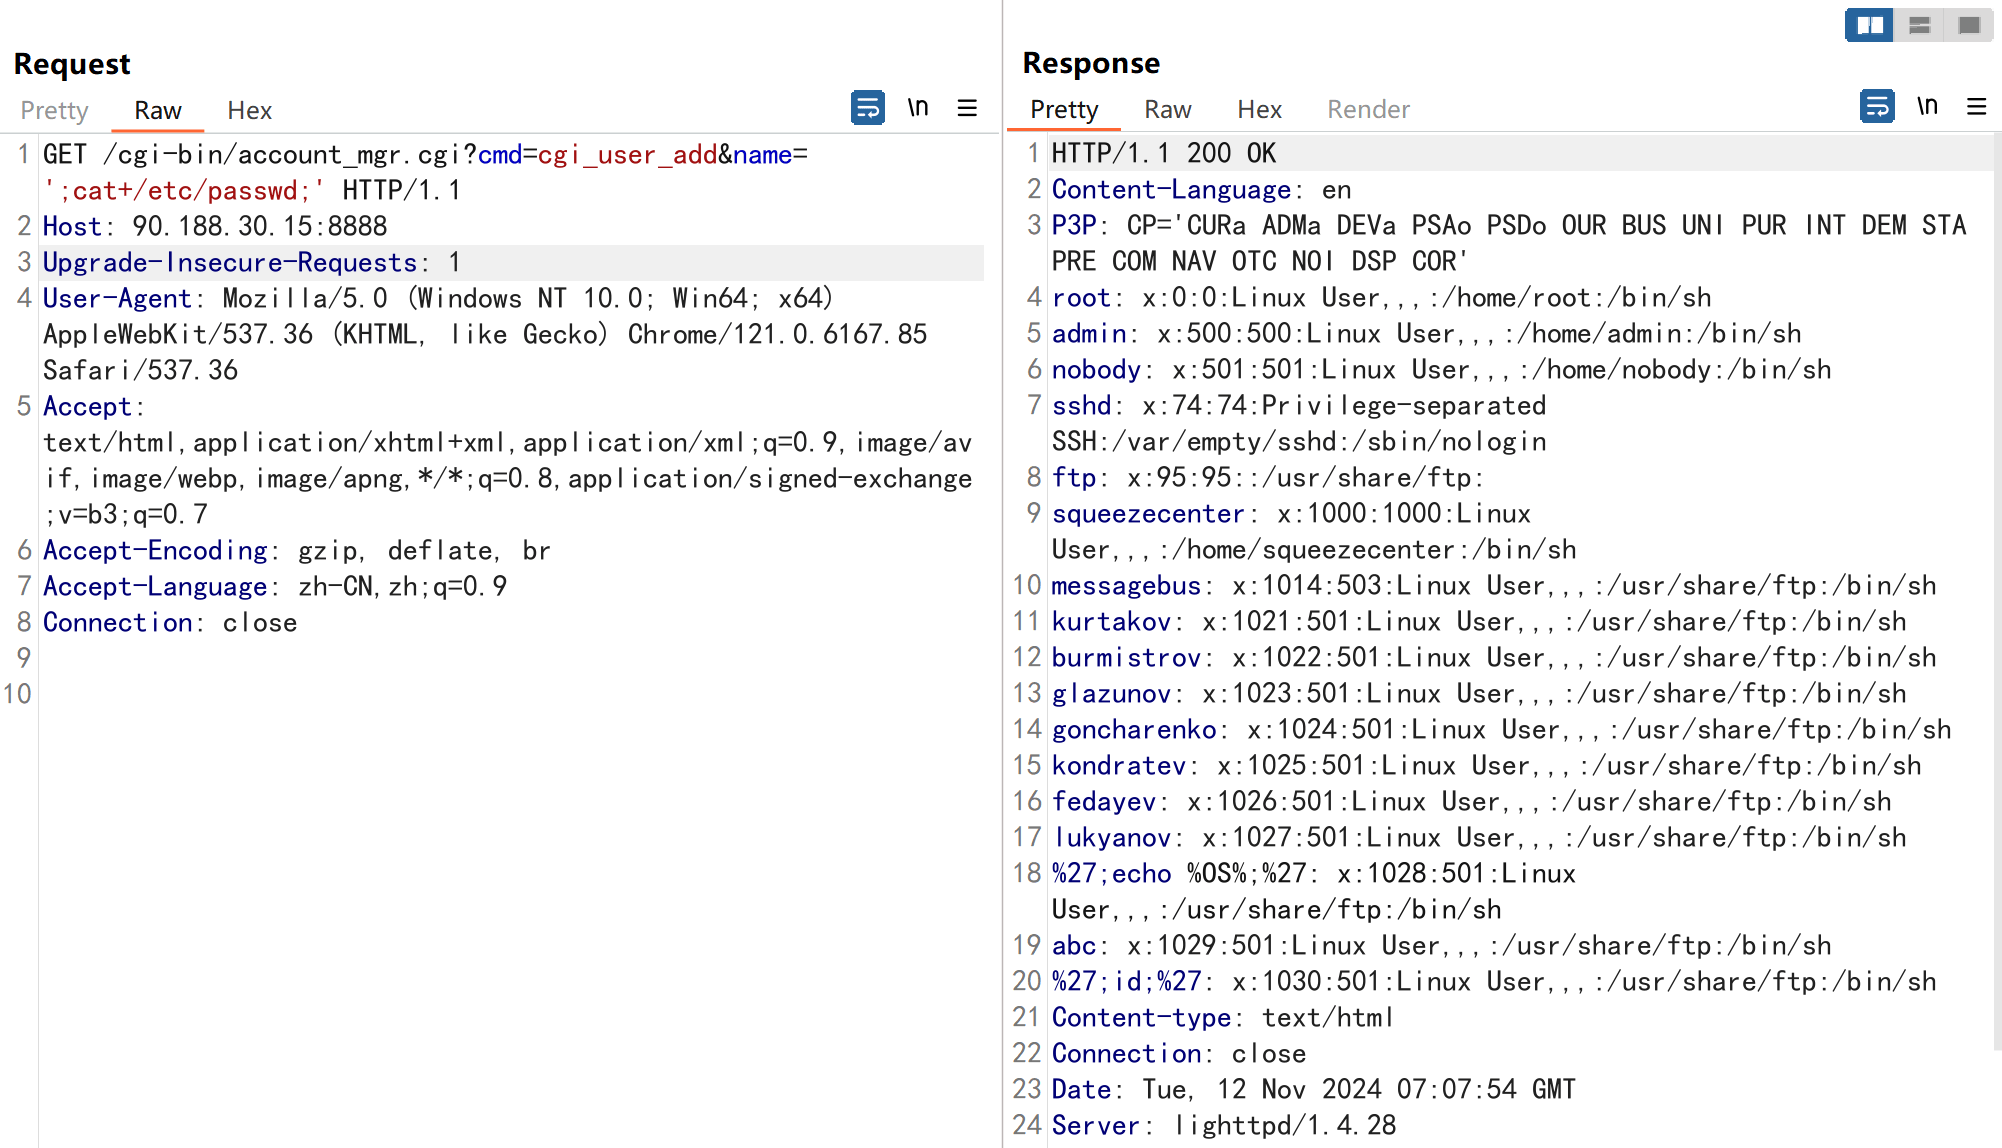Open Response panel hamburger options menu
Viewport: 2002px width, 1148px height.
coord(1976,106)
